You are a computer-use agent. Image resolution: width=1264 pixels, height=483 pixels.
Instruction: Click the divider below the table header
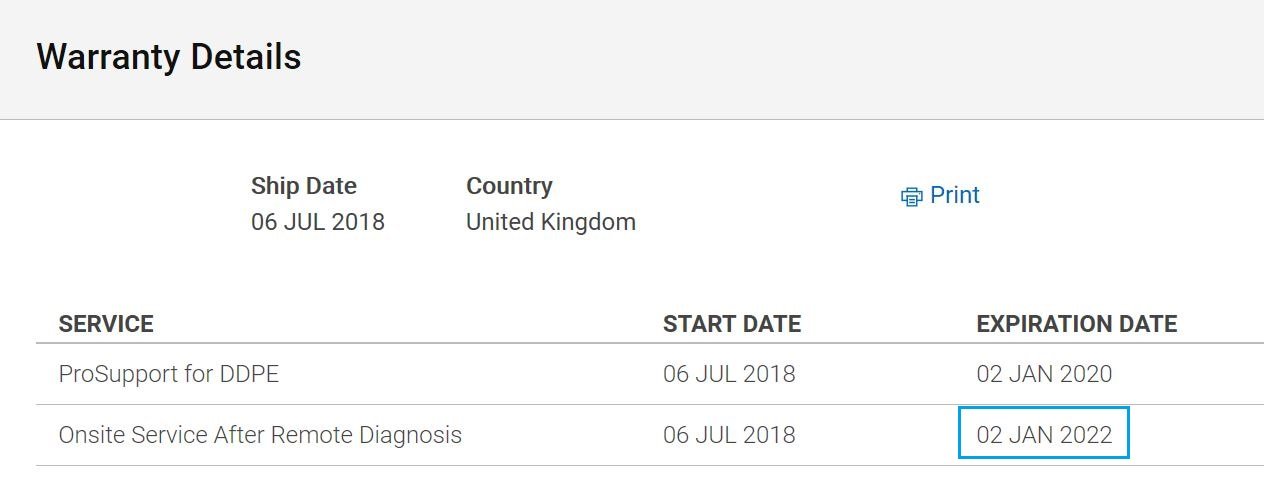pos(650,343)
